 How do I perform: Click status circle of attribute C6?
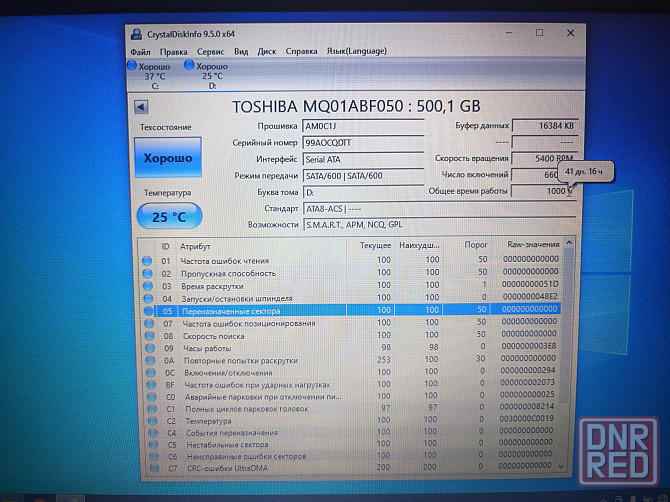[x=154, y=456]
